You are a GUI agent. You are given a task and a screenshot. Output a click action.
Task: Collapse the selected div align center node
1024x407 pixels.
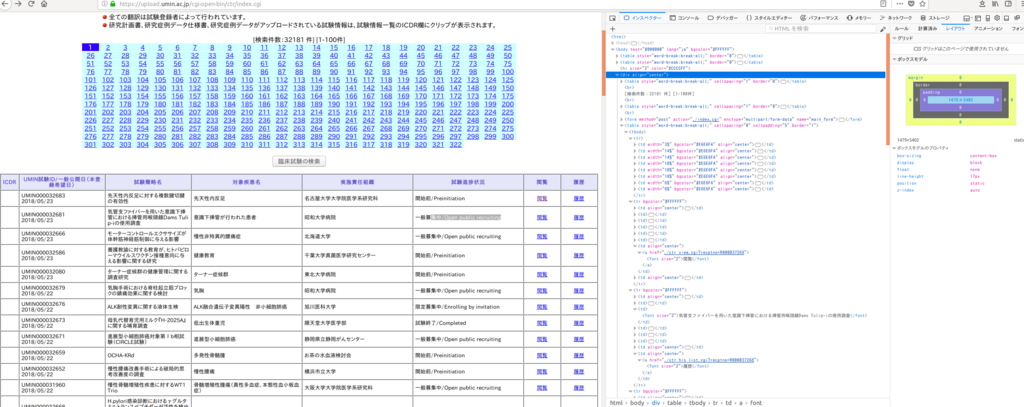617,74
